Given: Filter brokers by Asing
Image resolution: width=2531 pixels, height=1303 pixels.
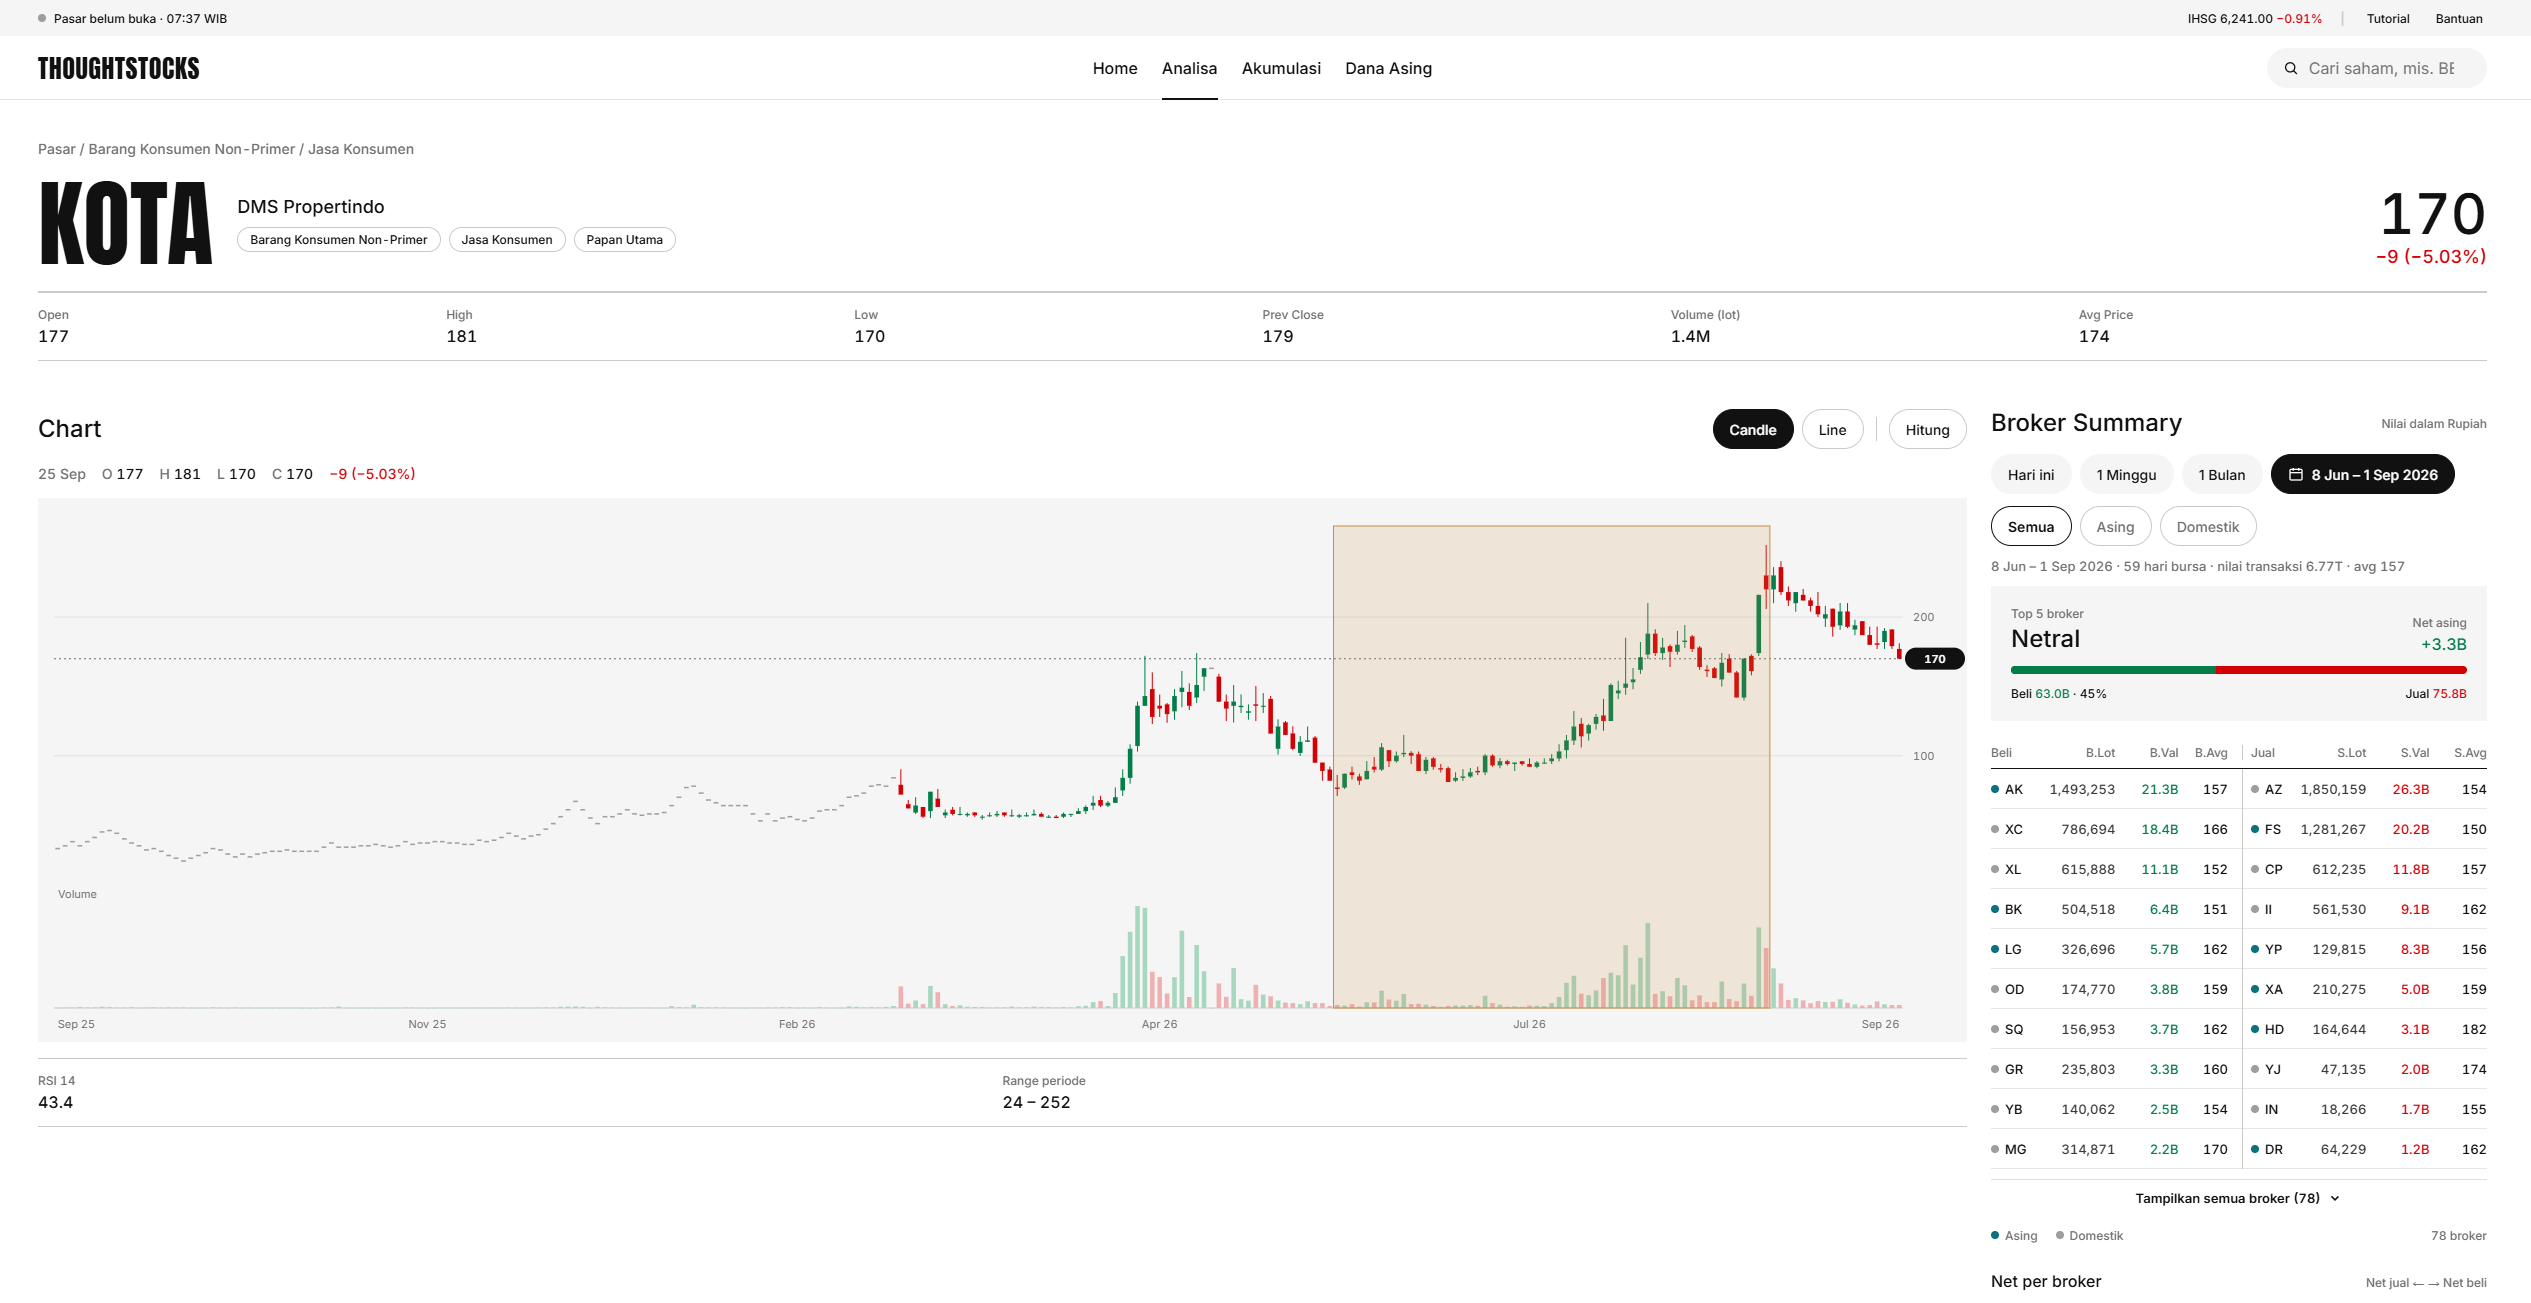Looking at the screenshot, I should (2115, 527).
